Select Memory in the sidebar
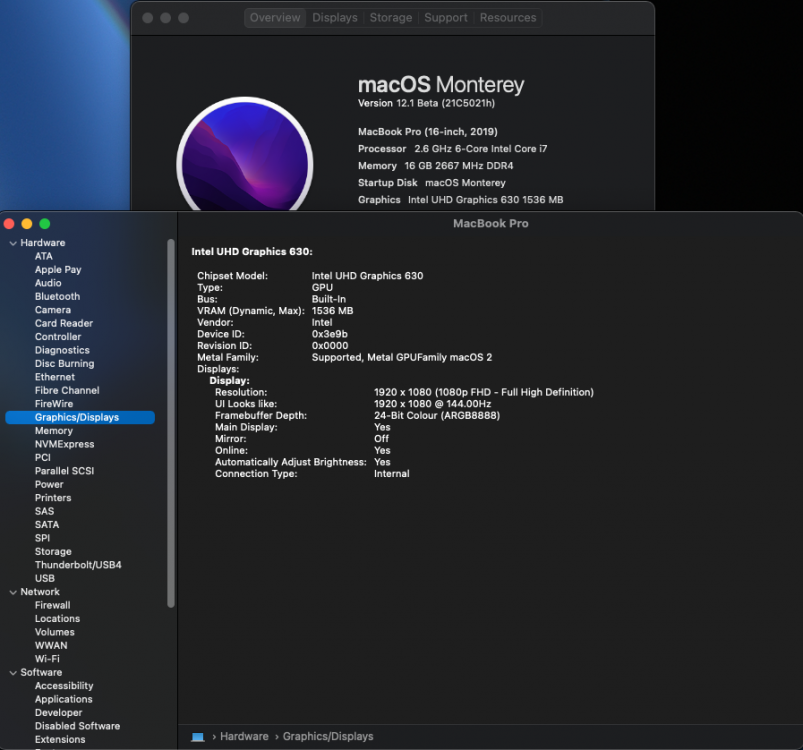 (54, 431)
